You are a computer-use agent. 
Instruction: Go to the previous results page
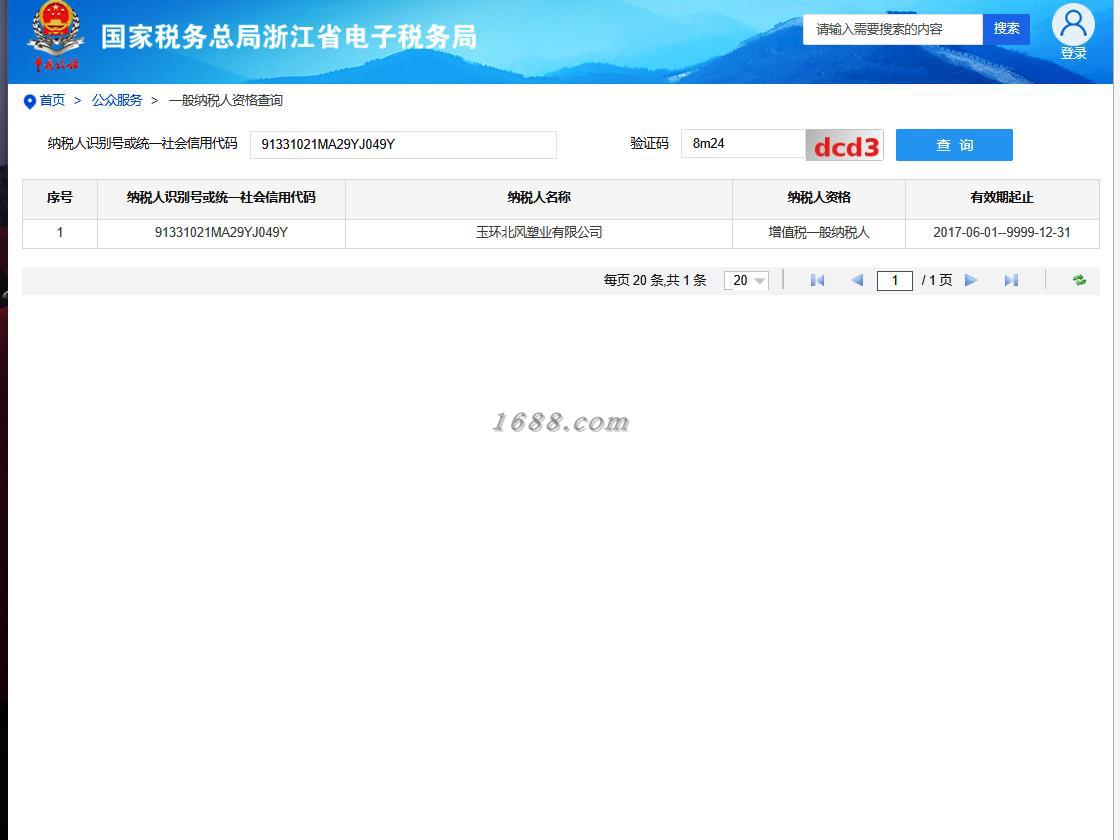pyautogui.click(x=857, y=281)
